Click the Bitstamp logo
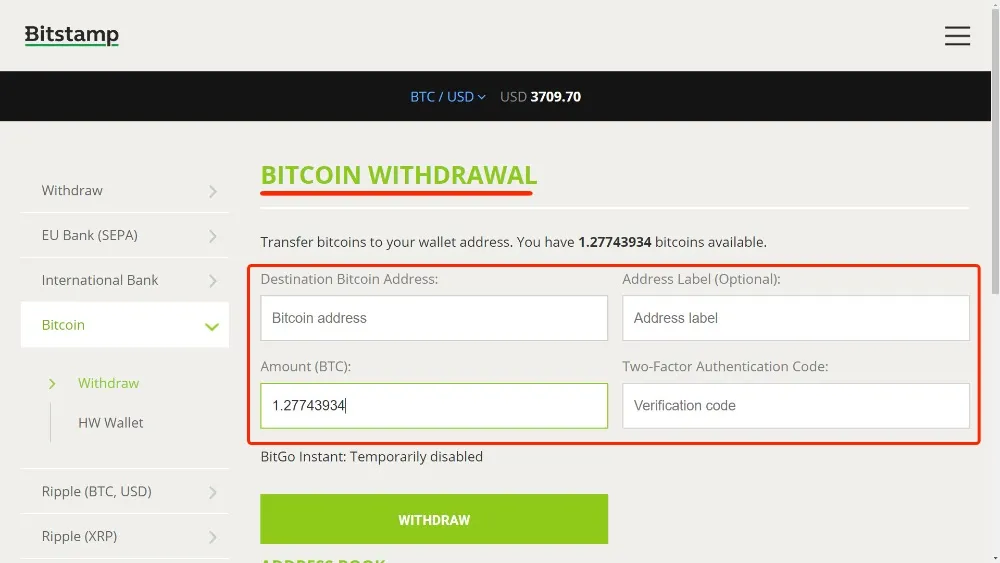Screen dimensions: 1000x563 [x=71, y=35]
